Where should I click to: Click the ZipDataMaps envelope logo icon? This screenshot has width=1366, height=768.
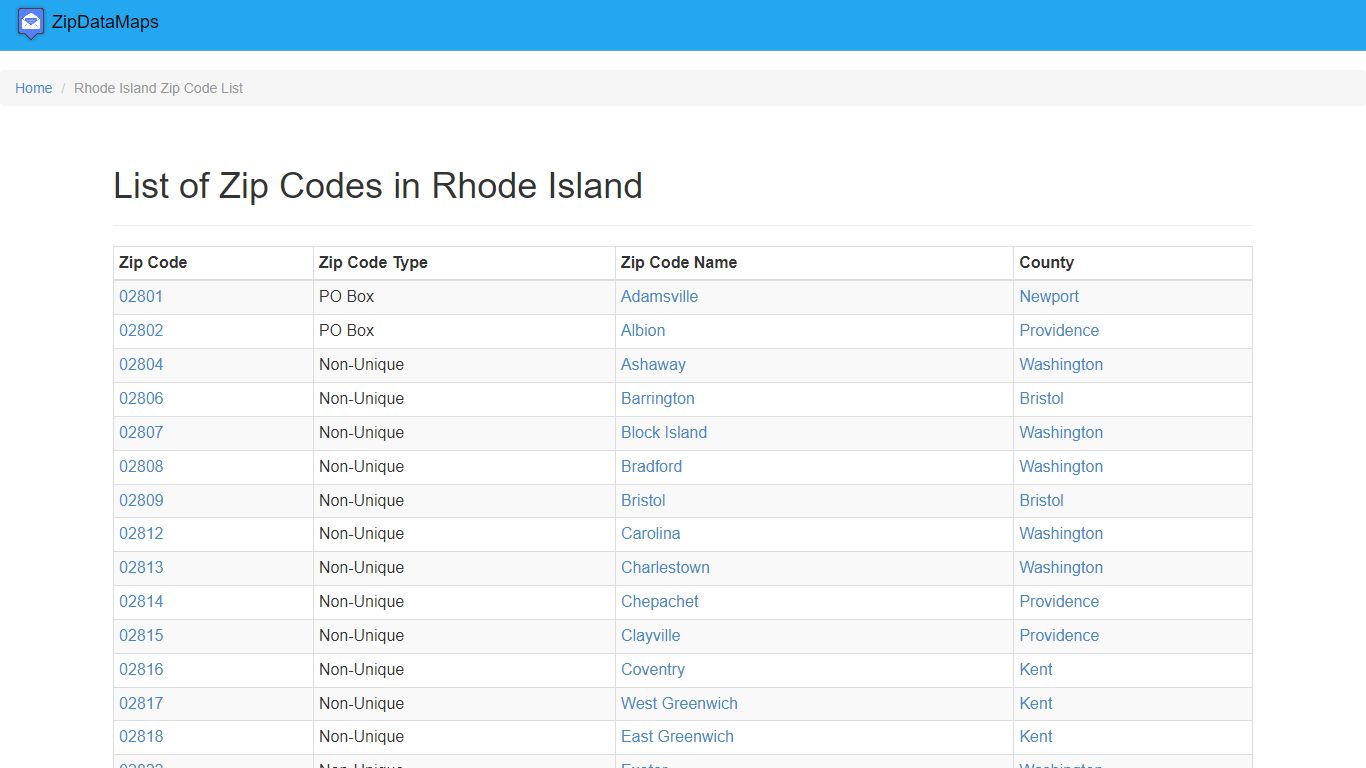[31, 22]
